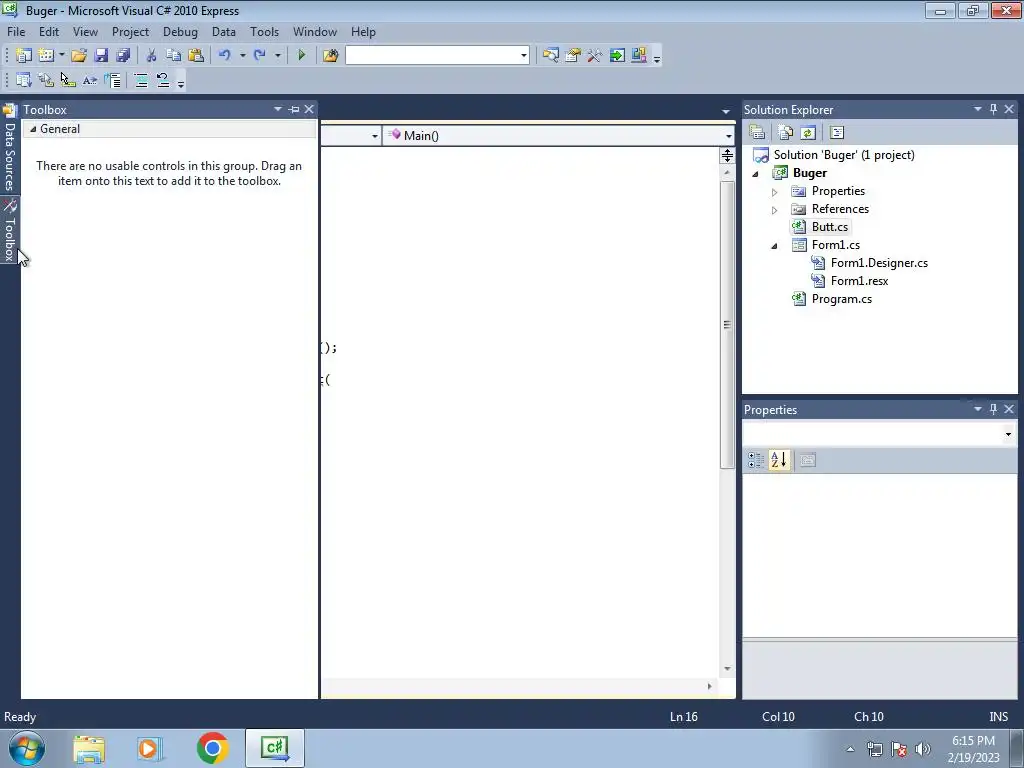This screenshot has height=768, width=1024.
Task: Open the Redo history dropdown arrow
Action: point(278,56)
